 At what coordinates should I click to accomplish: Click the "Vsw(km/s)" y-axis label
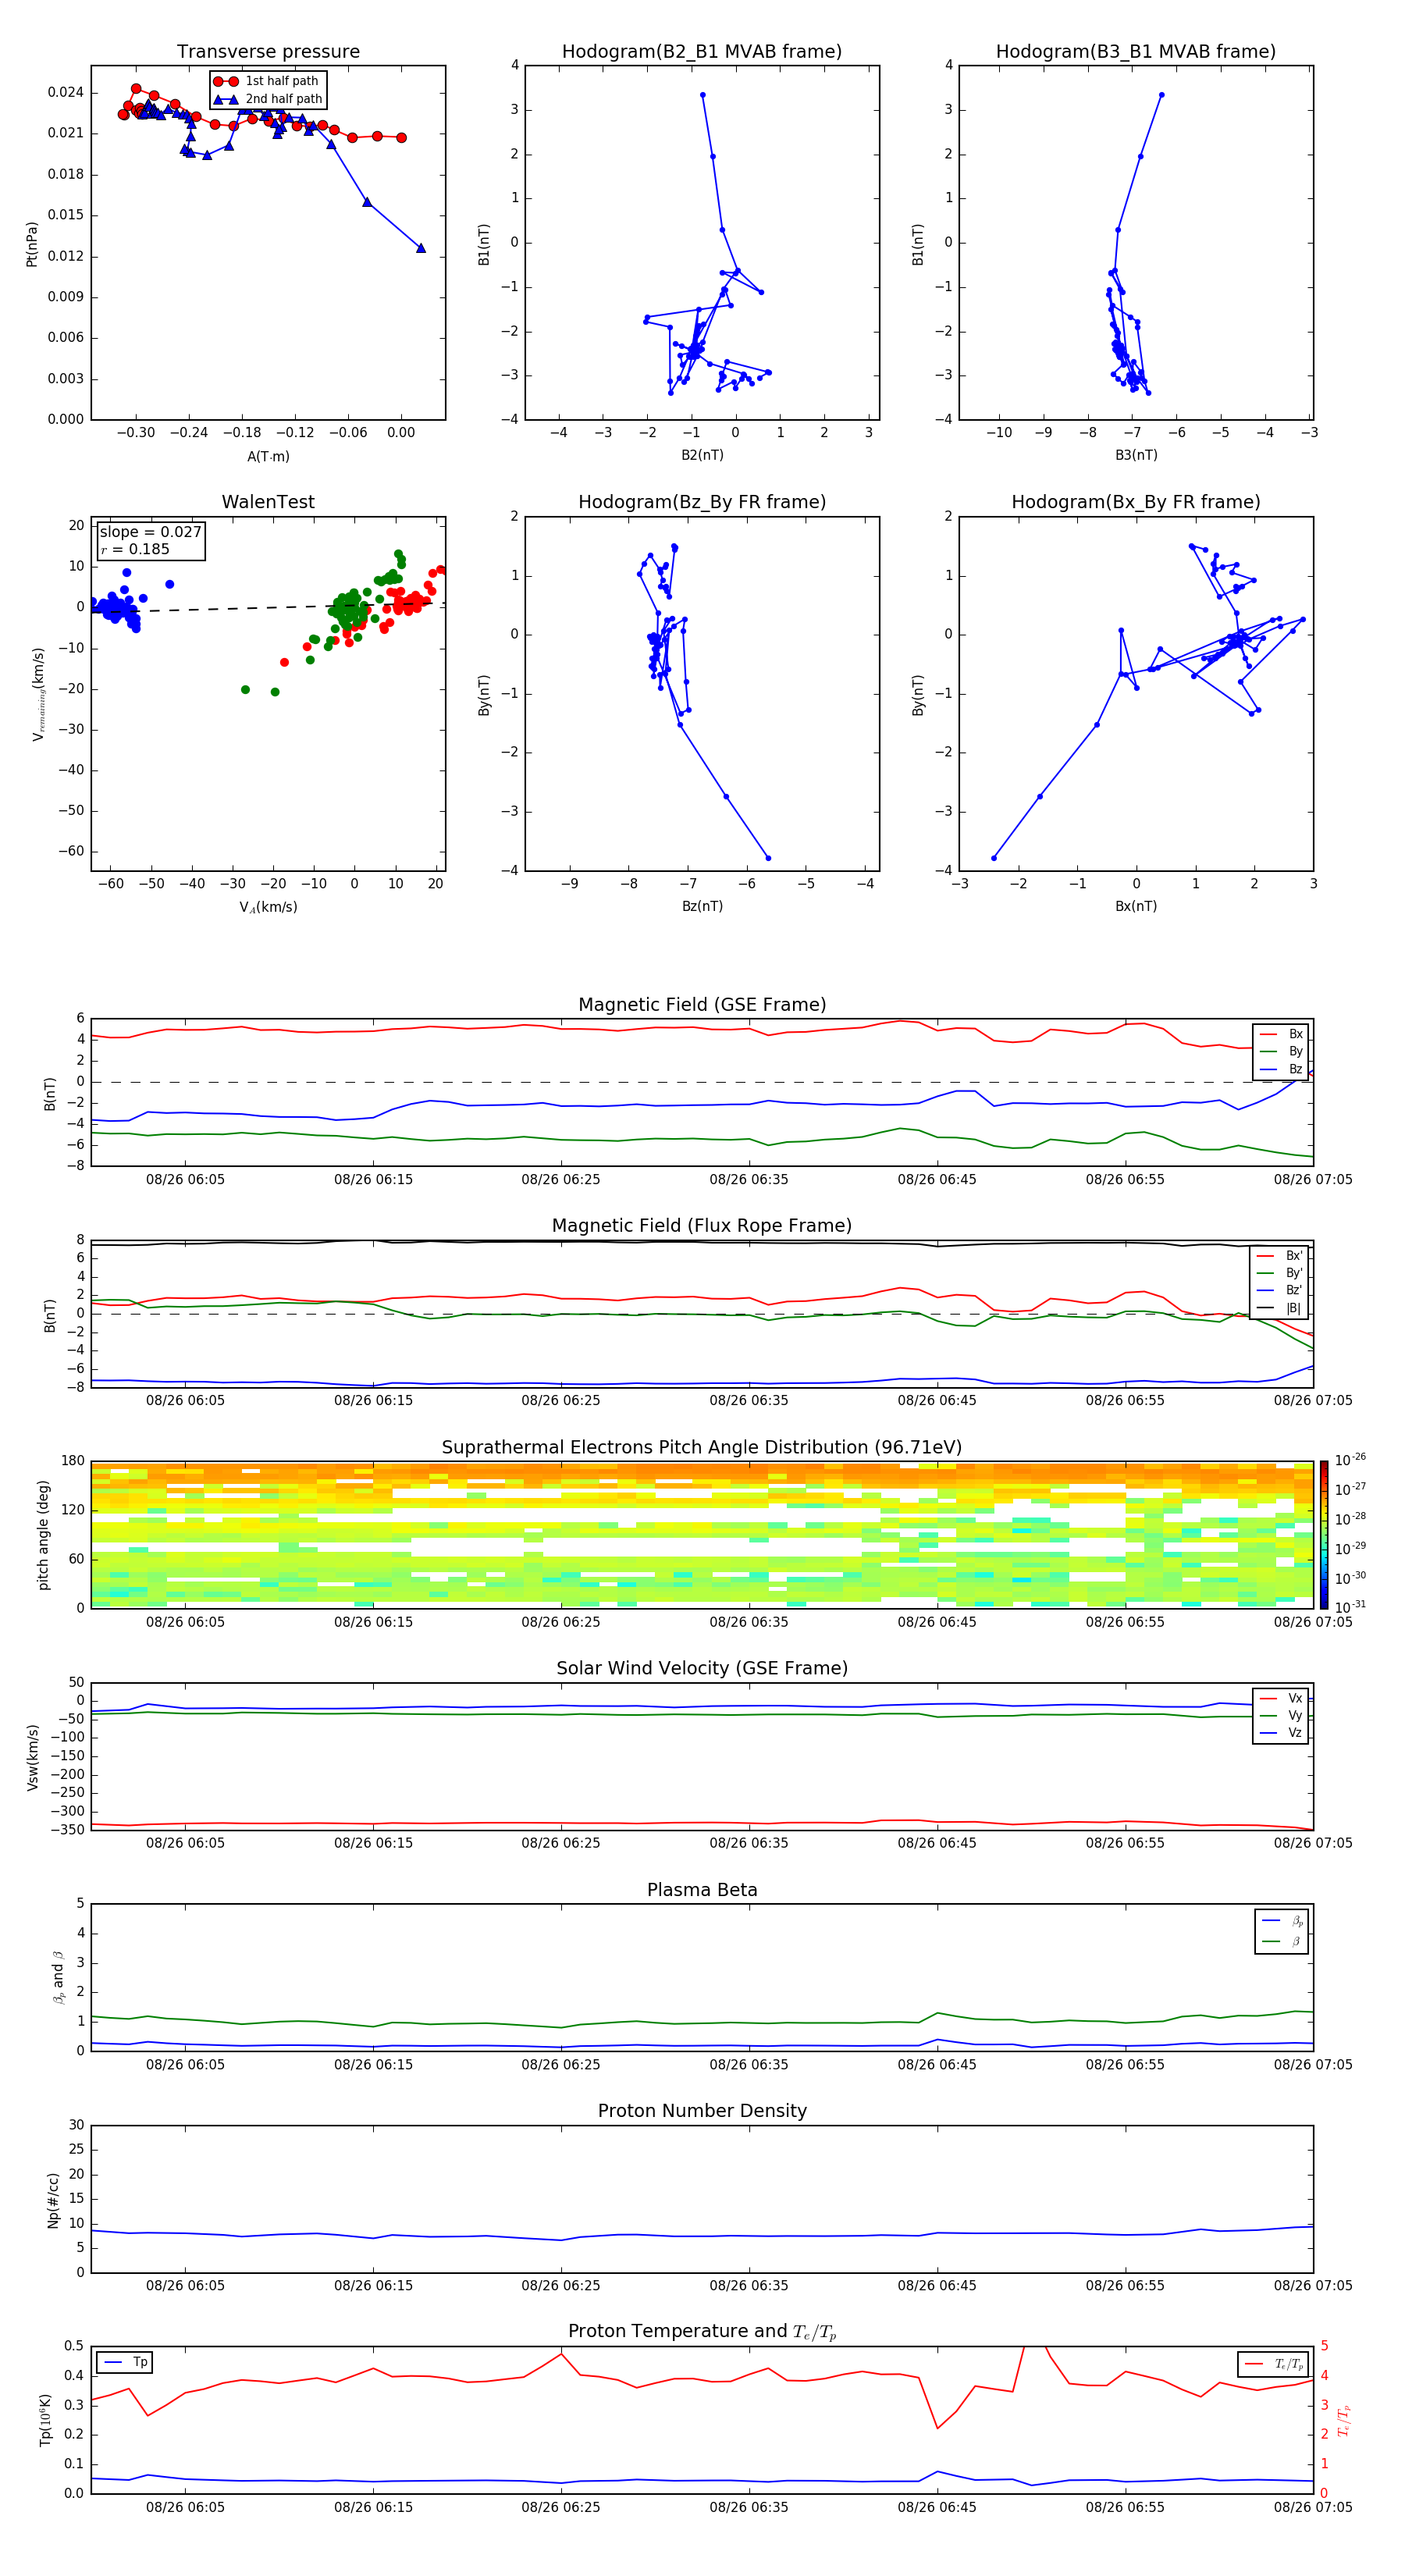(x=33, y=1757)
